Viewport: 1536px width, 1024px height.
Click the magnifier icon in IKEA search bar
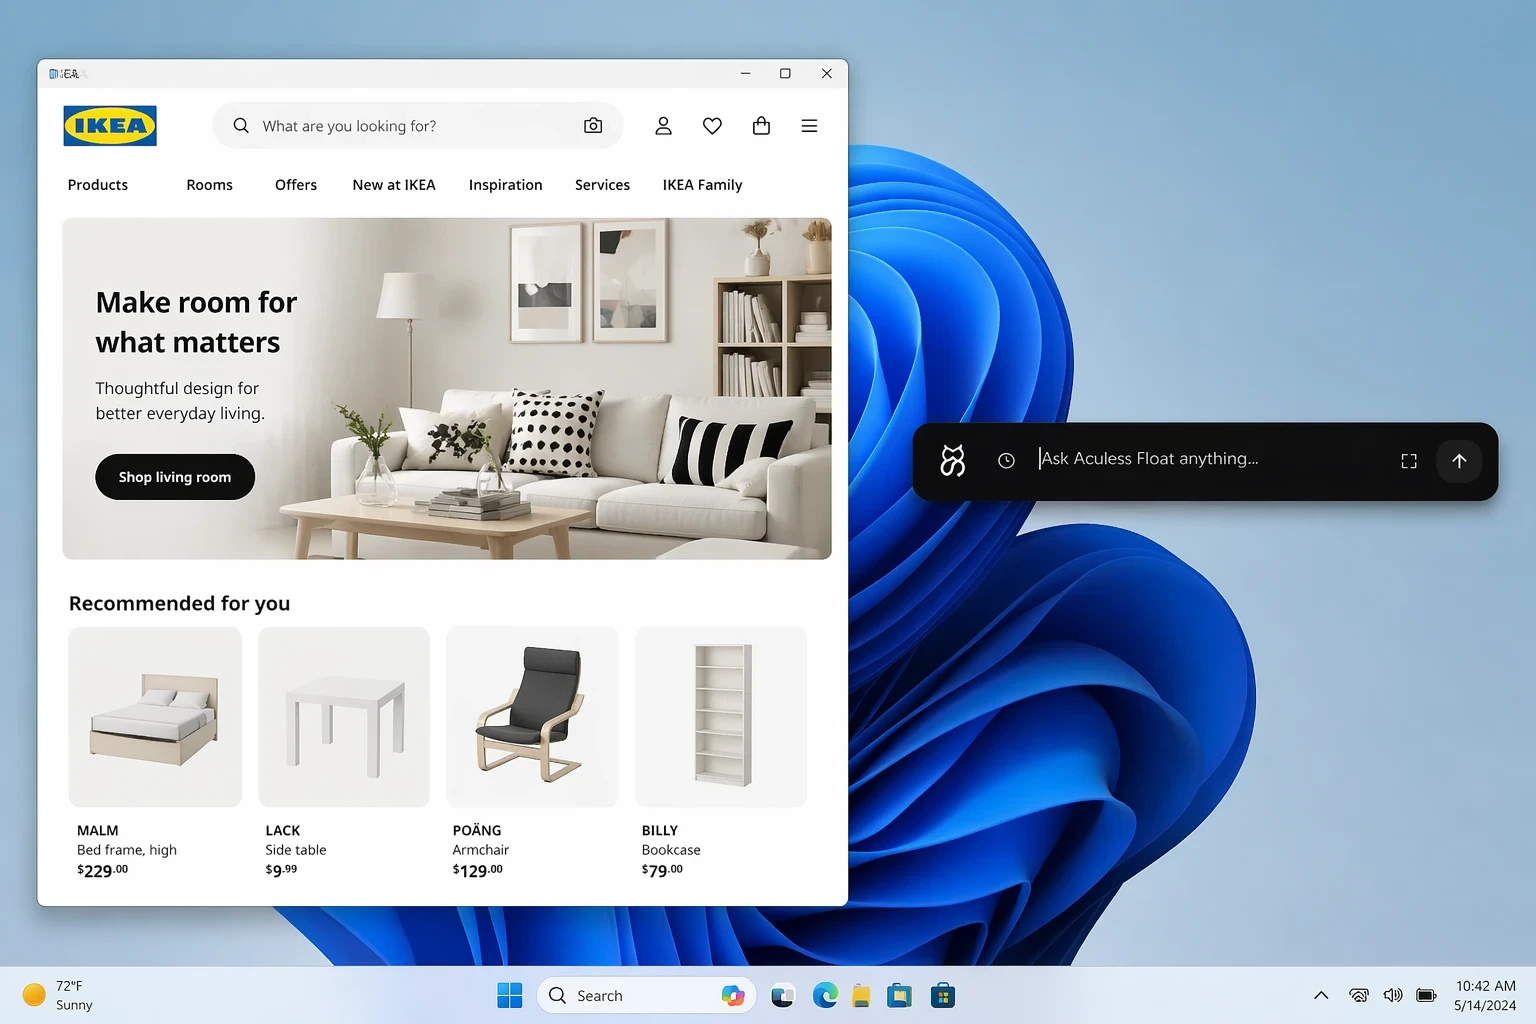241,126
